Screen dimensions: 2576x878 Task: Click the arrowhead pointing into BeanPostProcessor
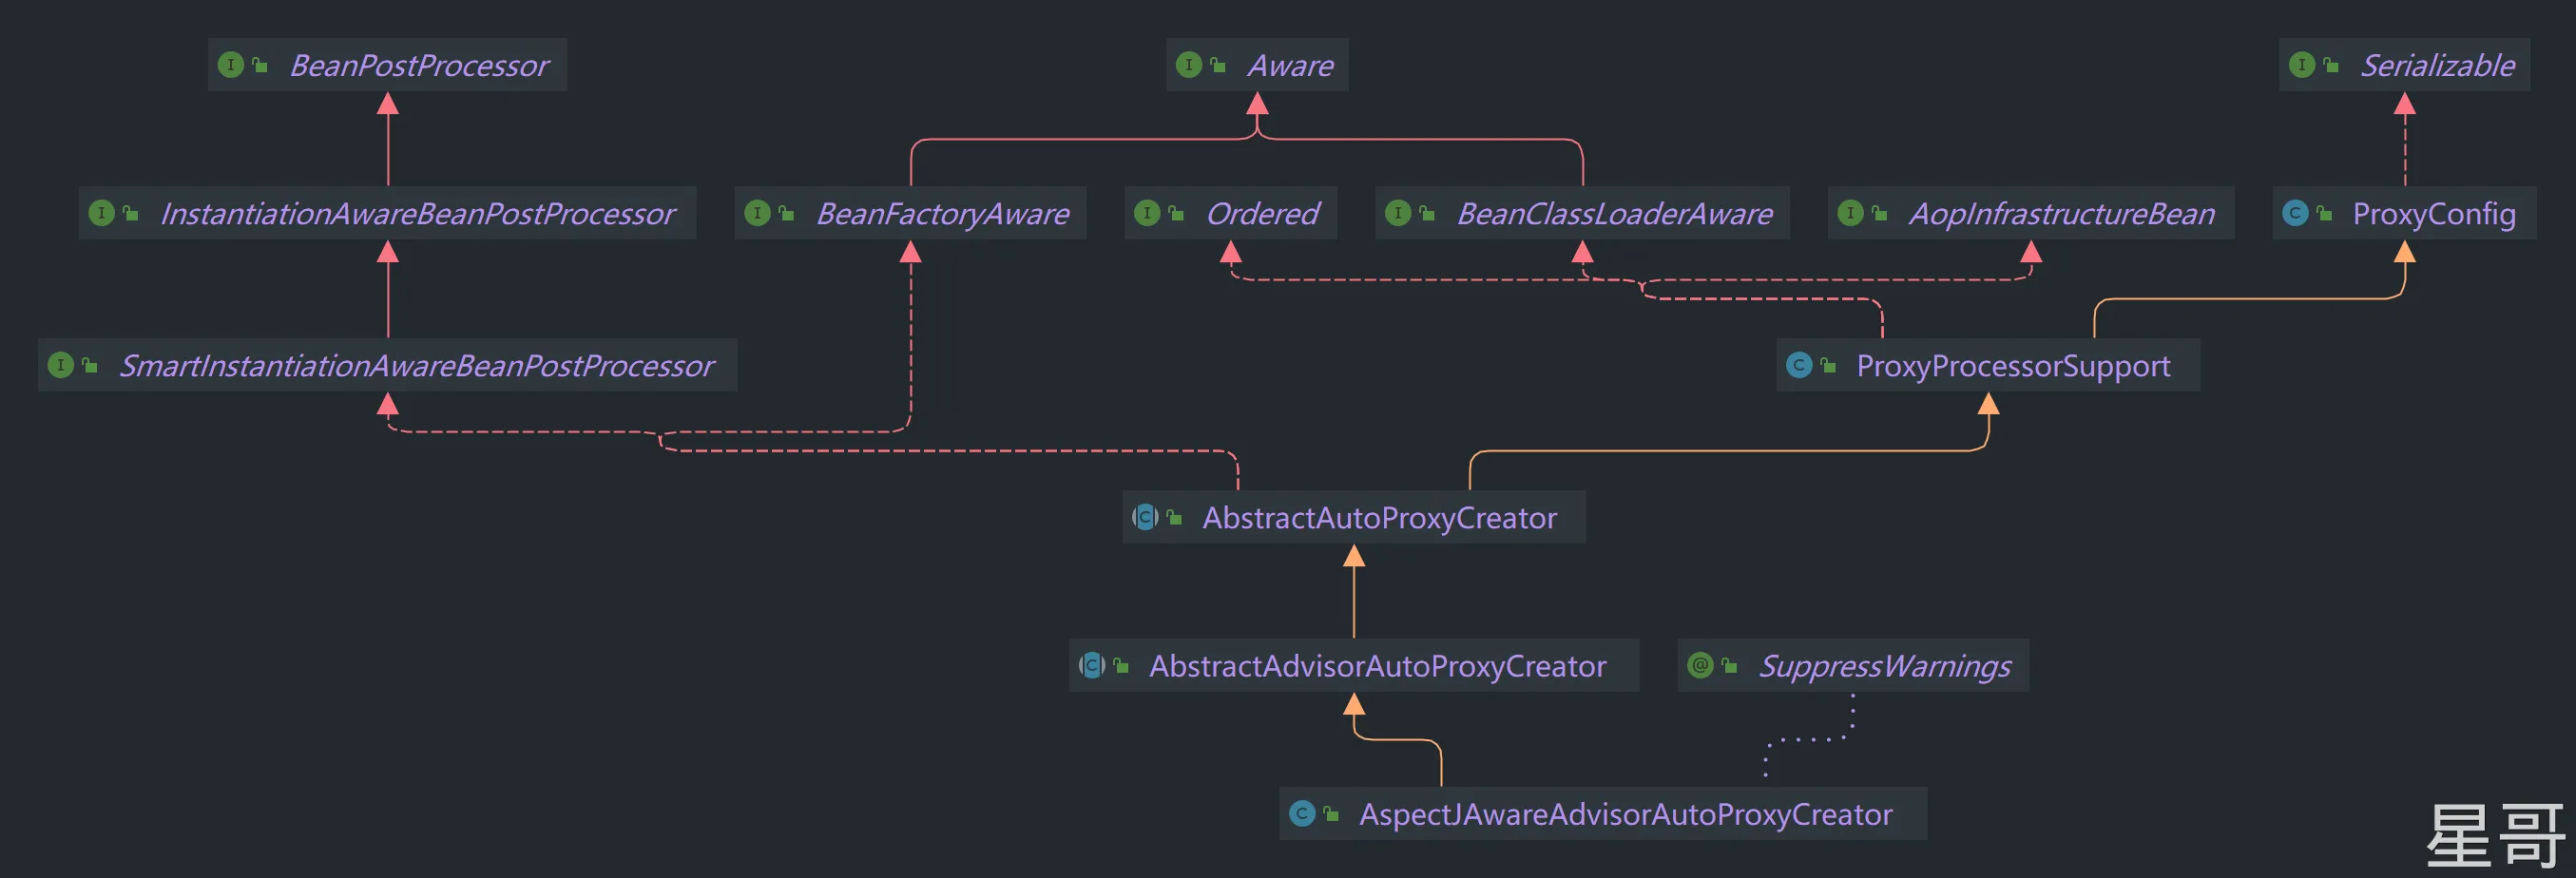point(388,104)
